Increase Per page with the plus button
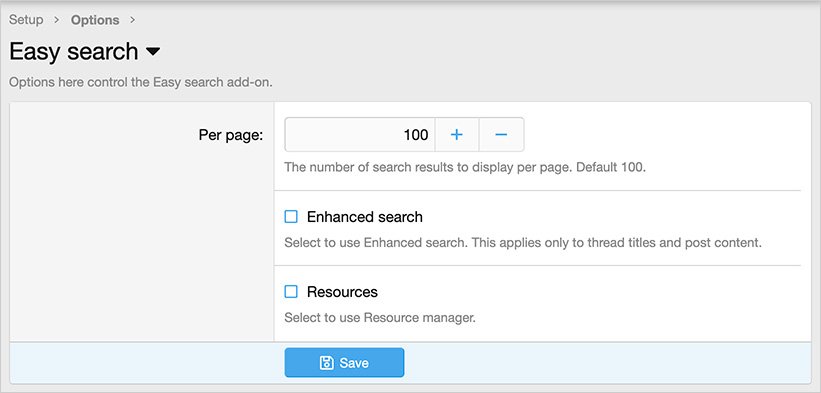821x393 pixels. point(457,135)
